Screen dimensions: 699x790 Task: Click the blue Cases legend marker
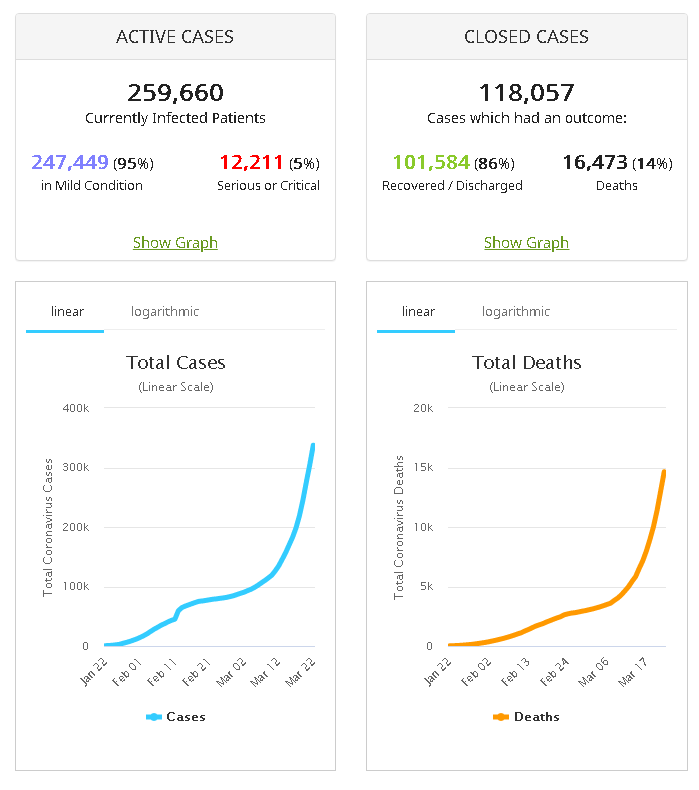point(154,717)
